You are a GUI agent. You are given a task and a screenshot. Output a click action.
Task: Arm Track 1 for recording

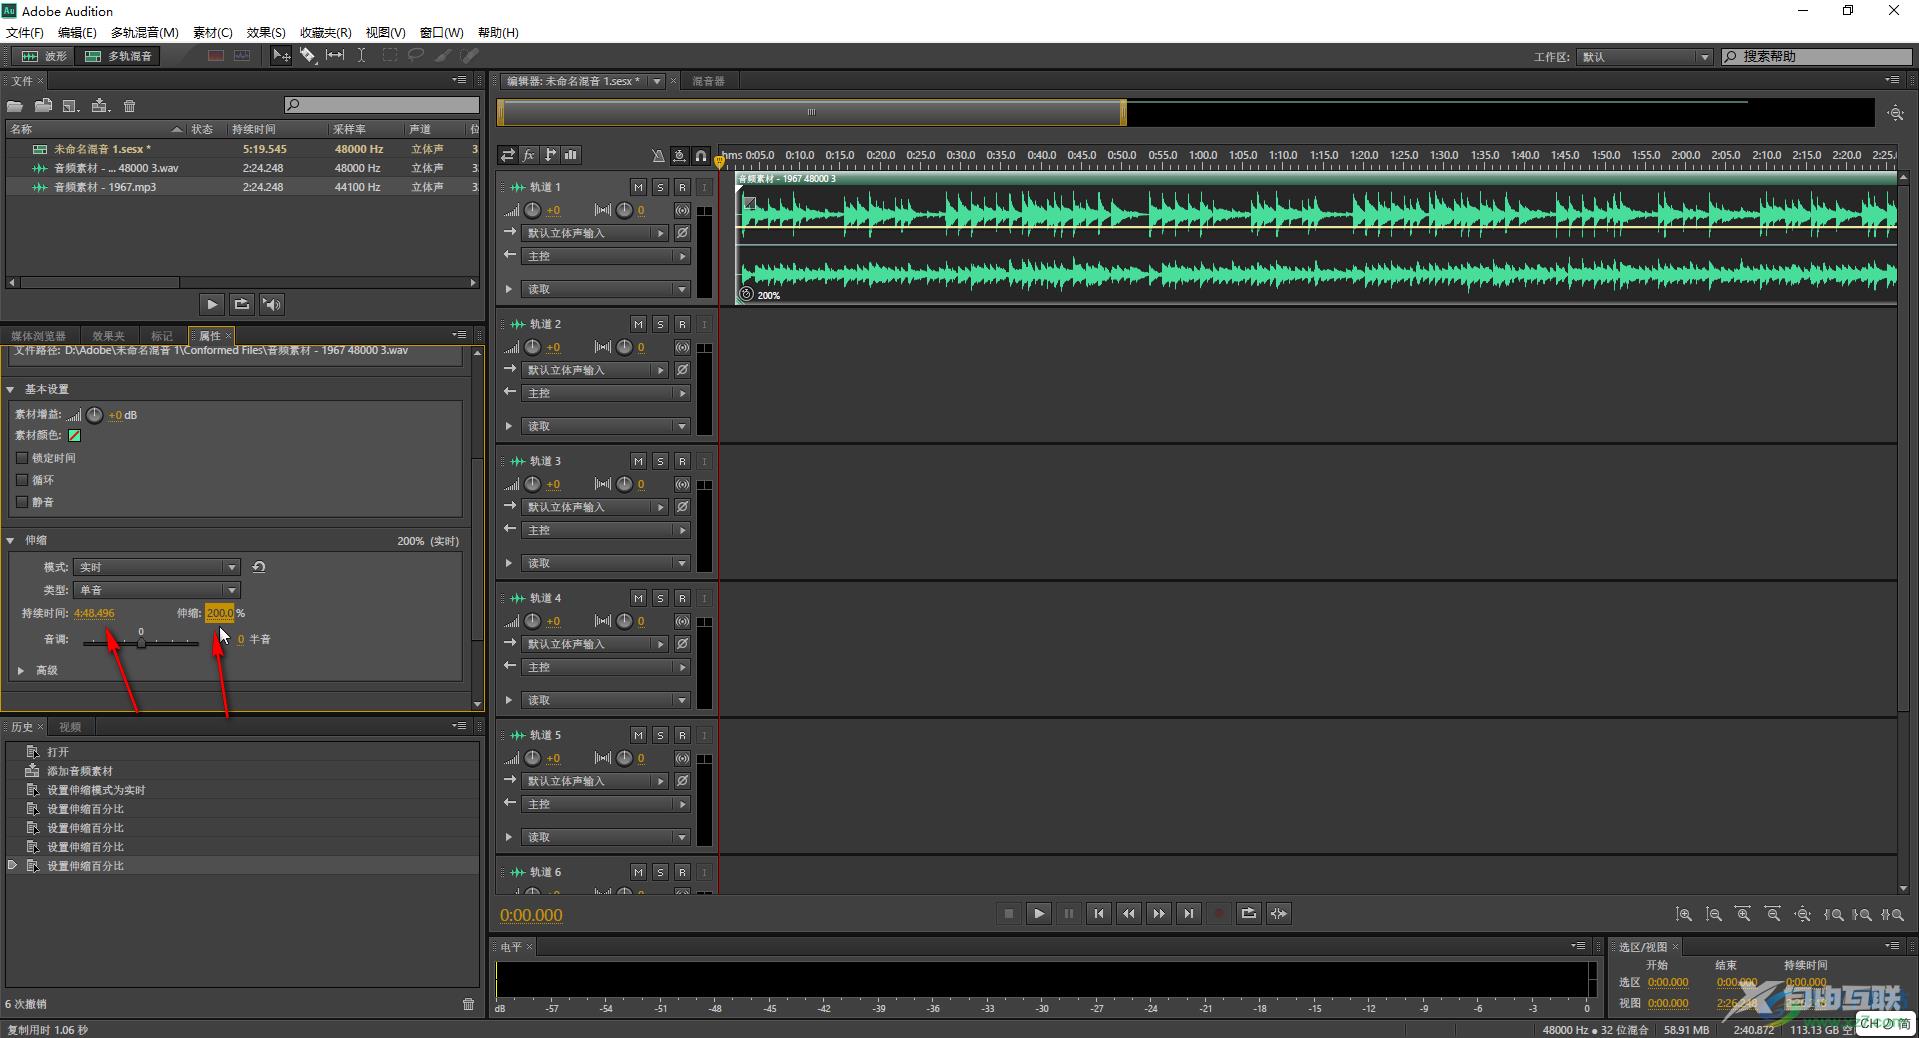tap(682, 187)
